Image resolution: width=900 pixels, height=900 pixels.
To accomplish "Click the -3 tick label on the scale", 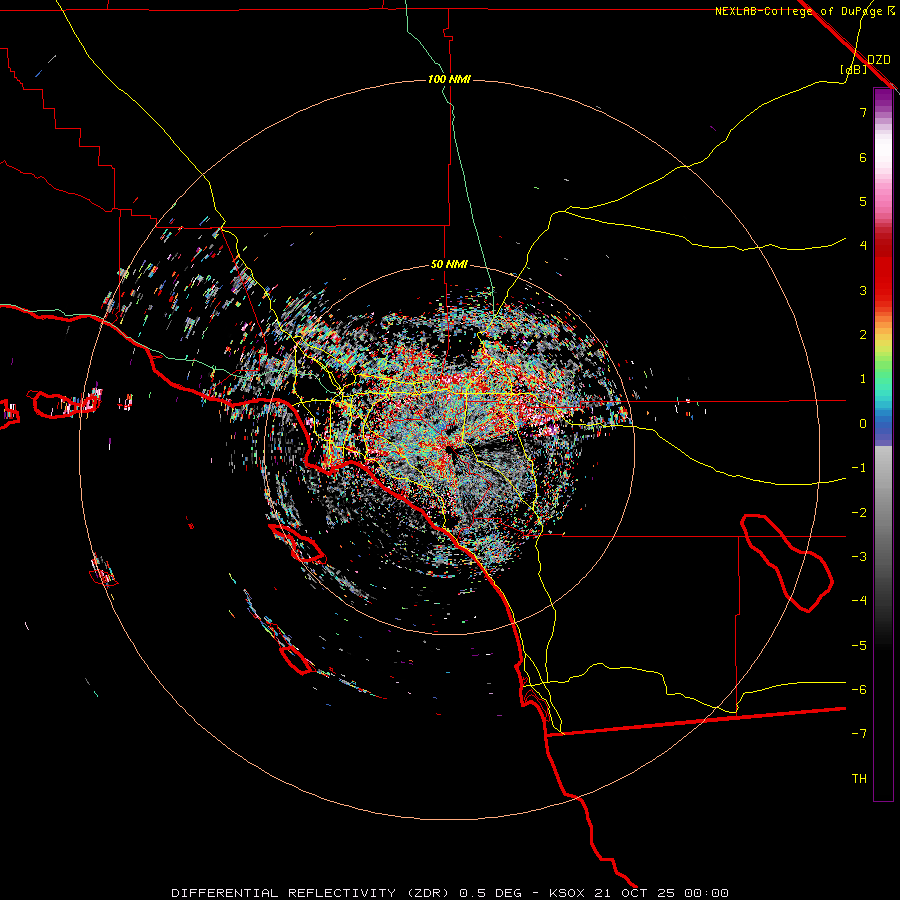I will pos(859,557).
